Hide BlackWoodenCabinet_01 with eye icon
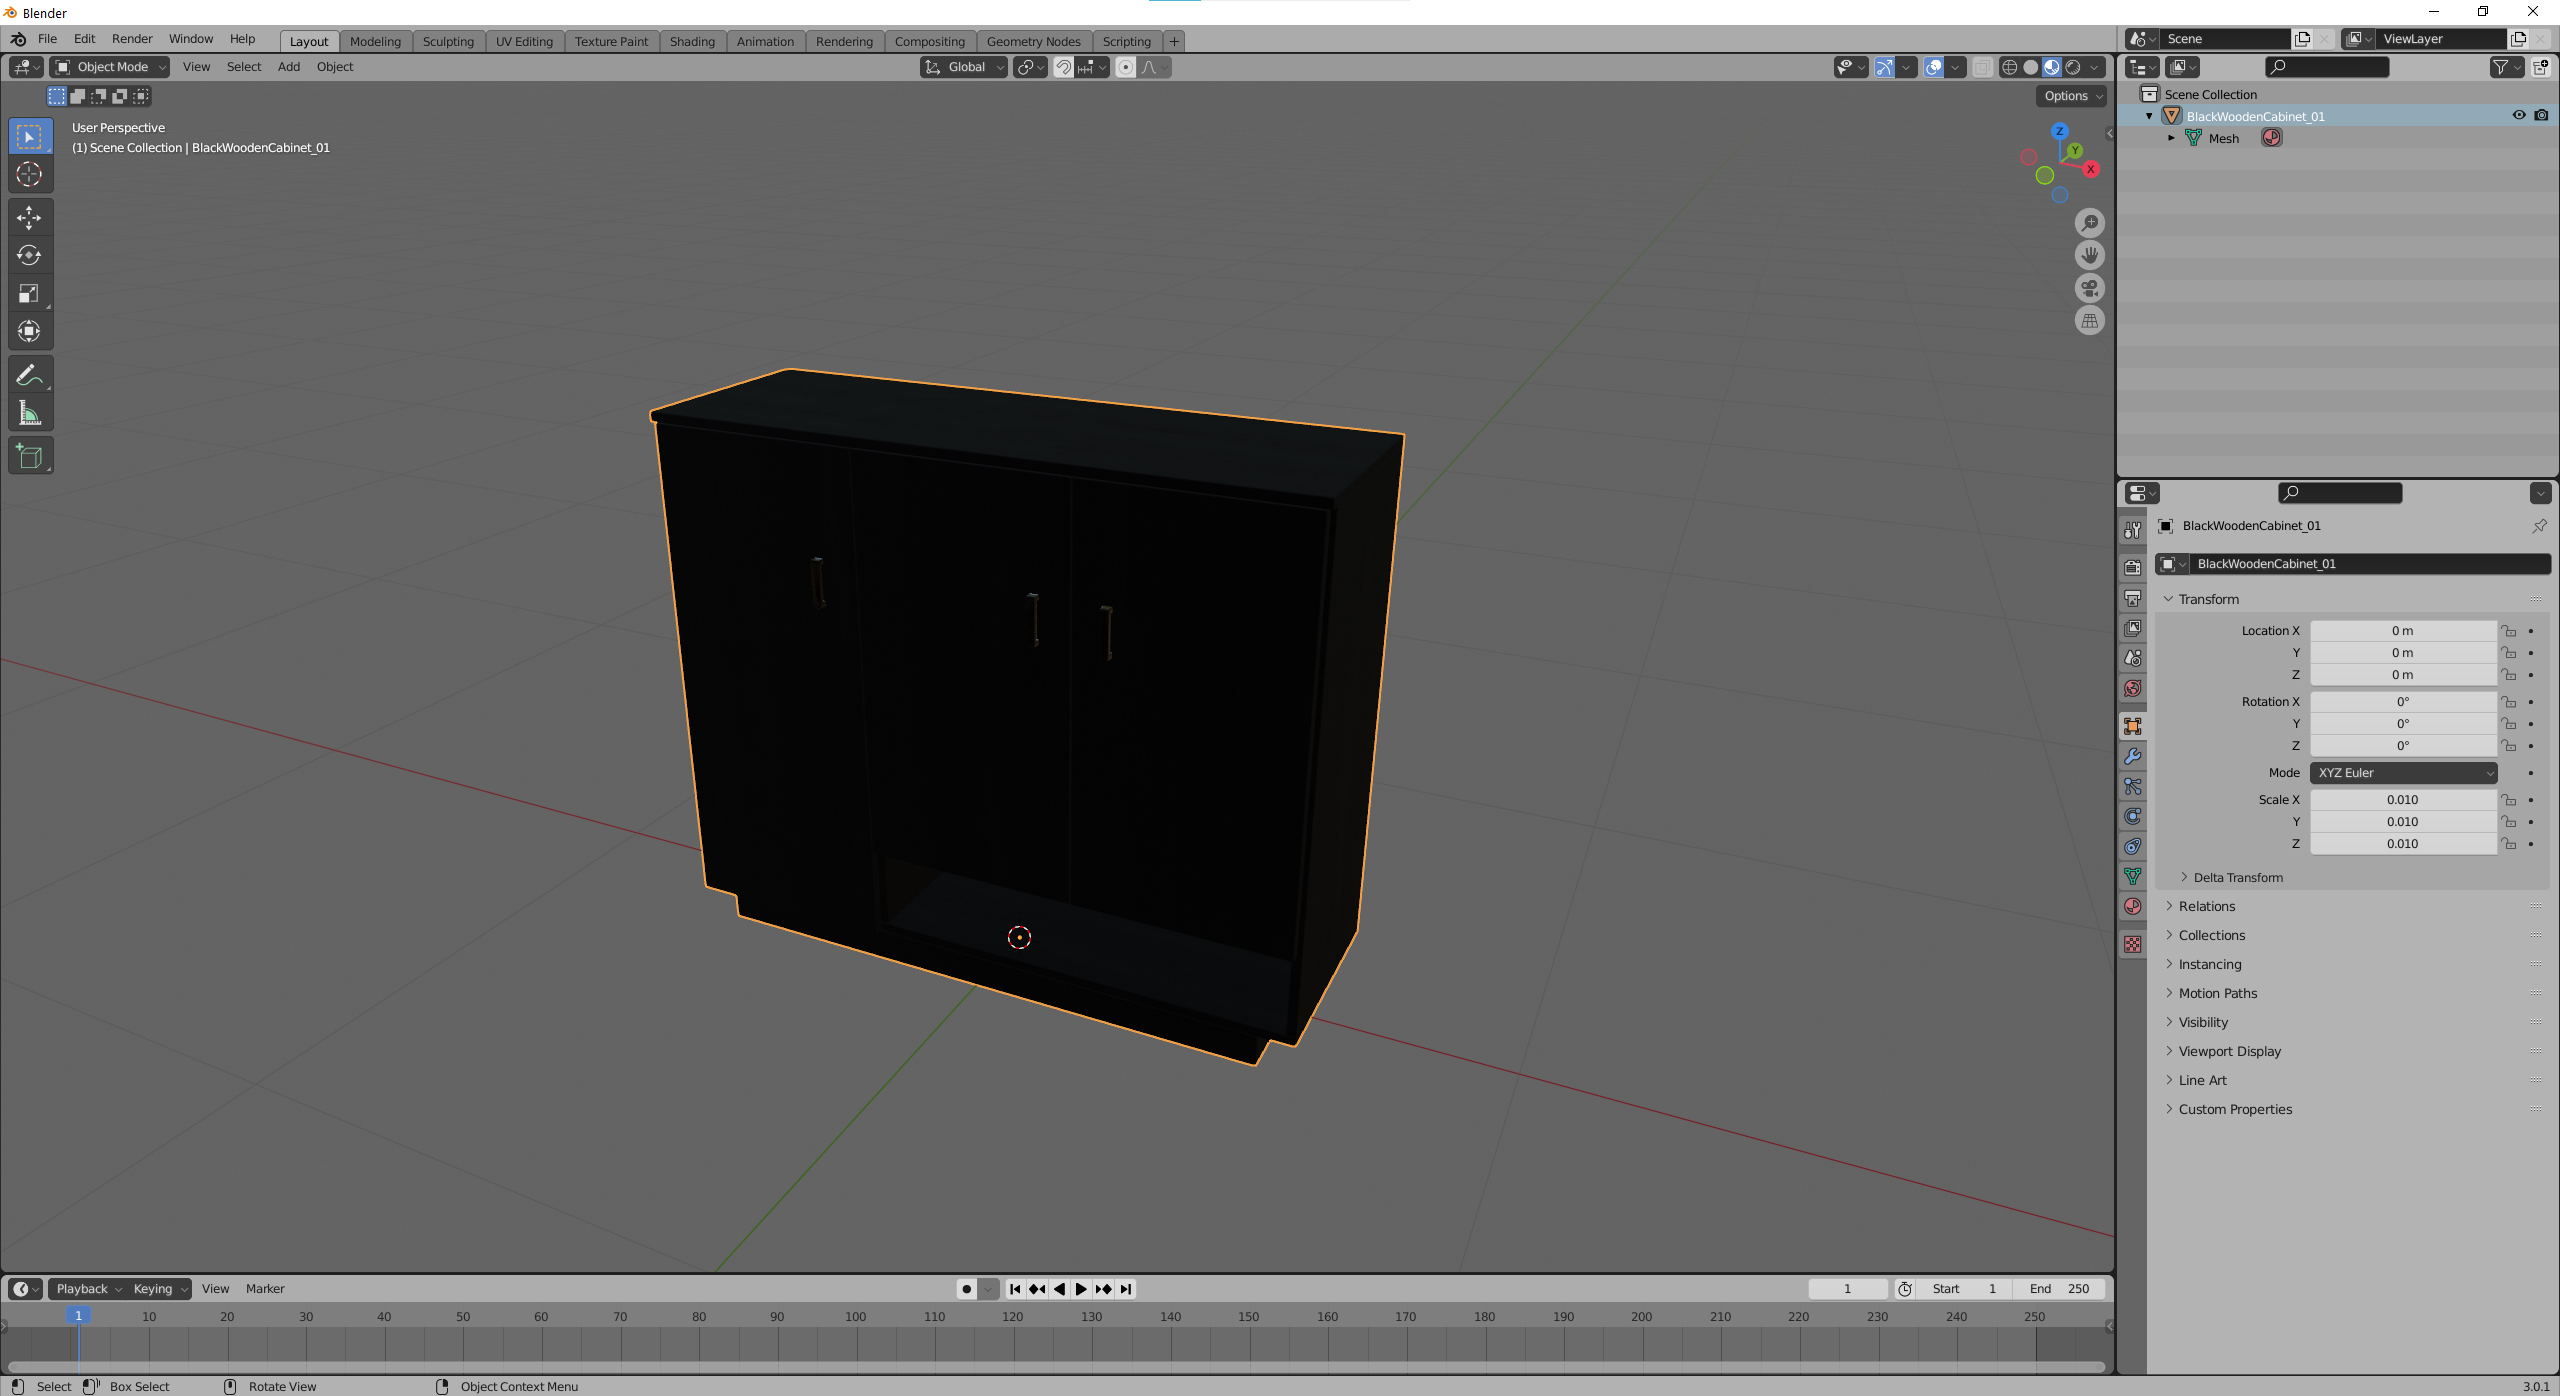This screenshot has width=2560, height=1396. 2518,116
